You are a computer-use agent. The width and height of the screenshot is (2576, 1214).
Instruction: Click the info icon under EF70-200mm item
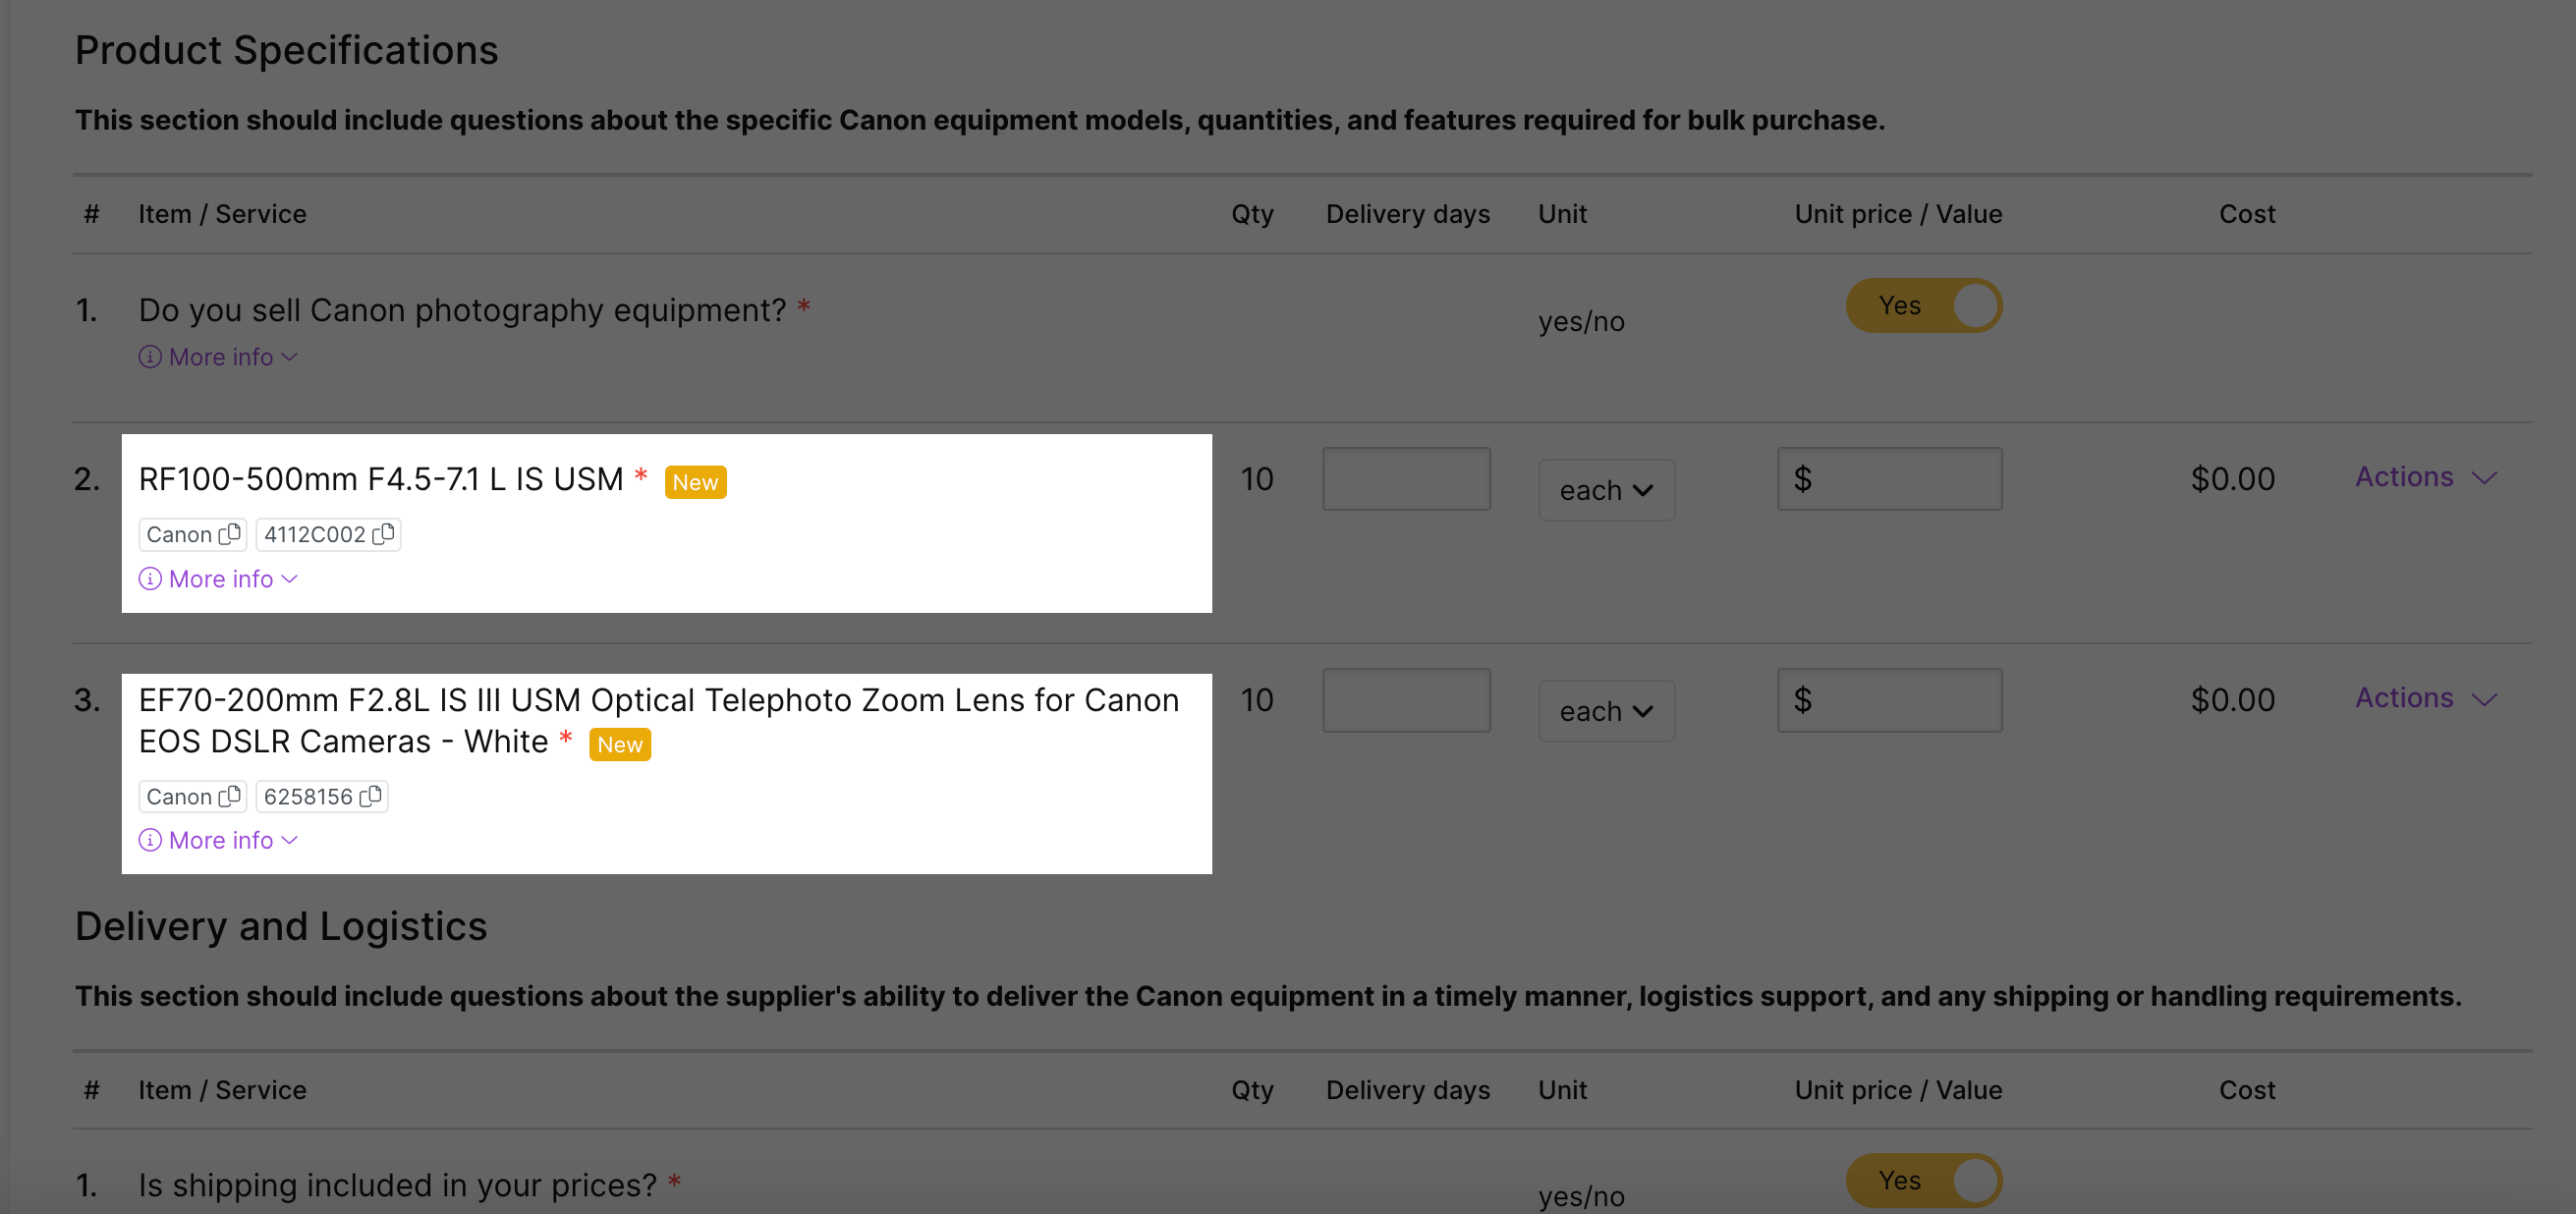150,840
